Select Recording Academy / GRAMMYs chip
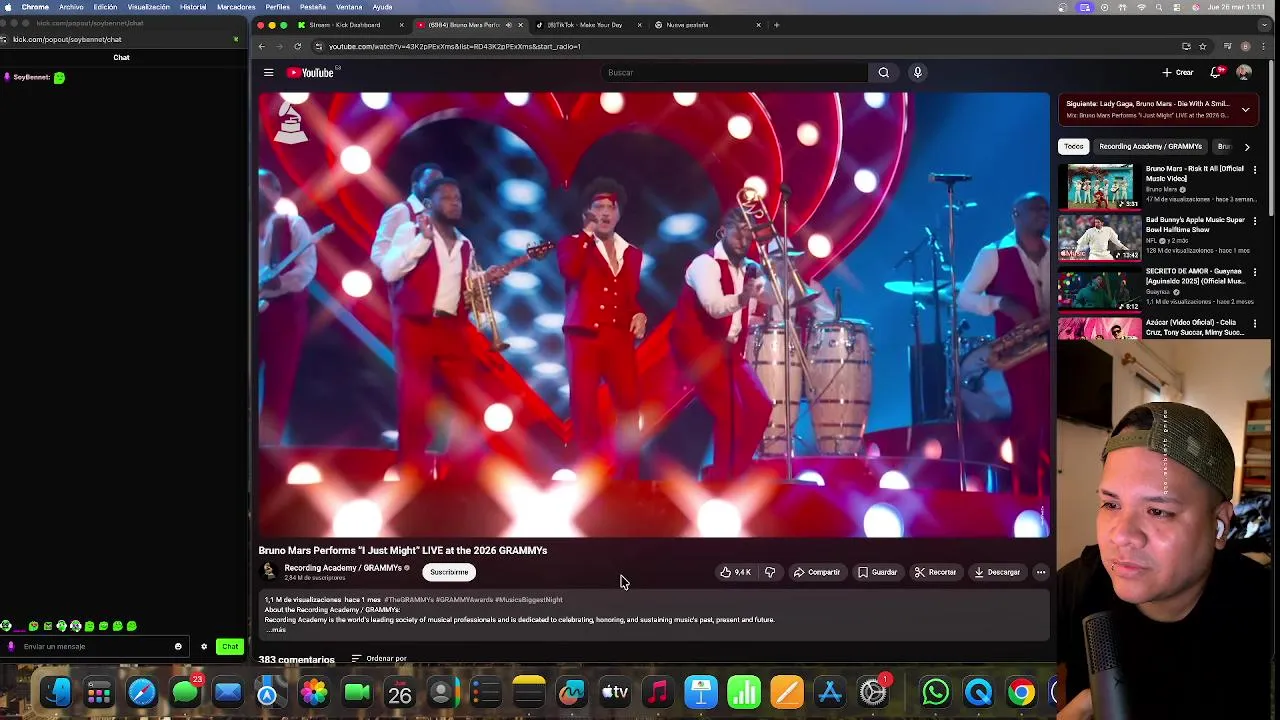This screenshot has width=1280, height=720. (1150, 146)
